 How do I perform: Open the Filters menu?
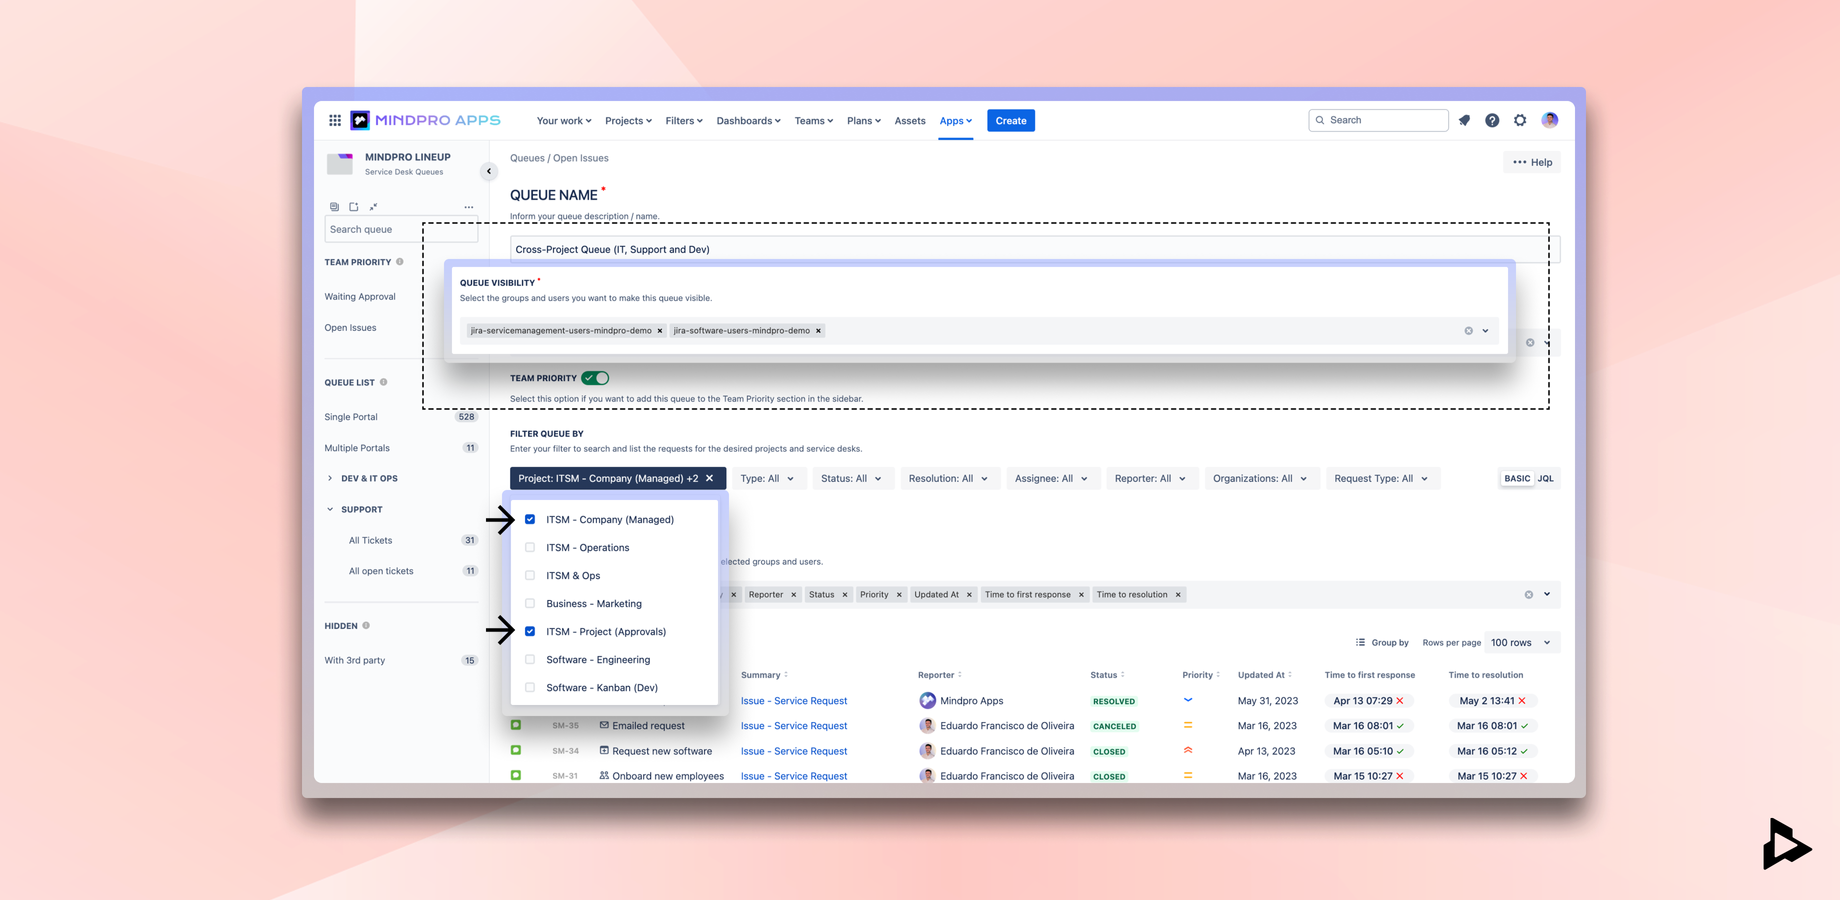coord(684,121)
